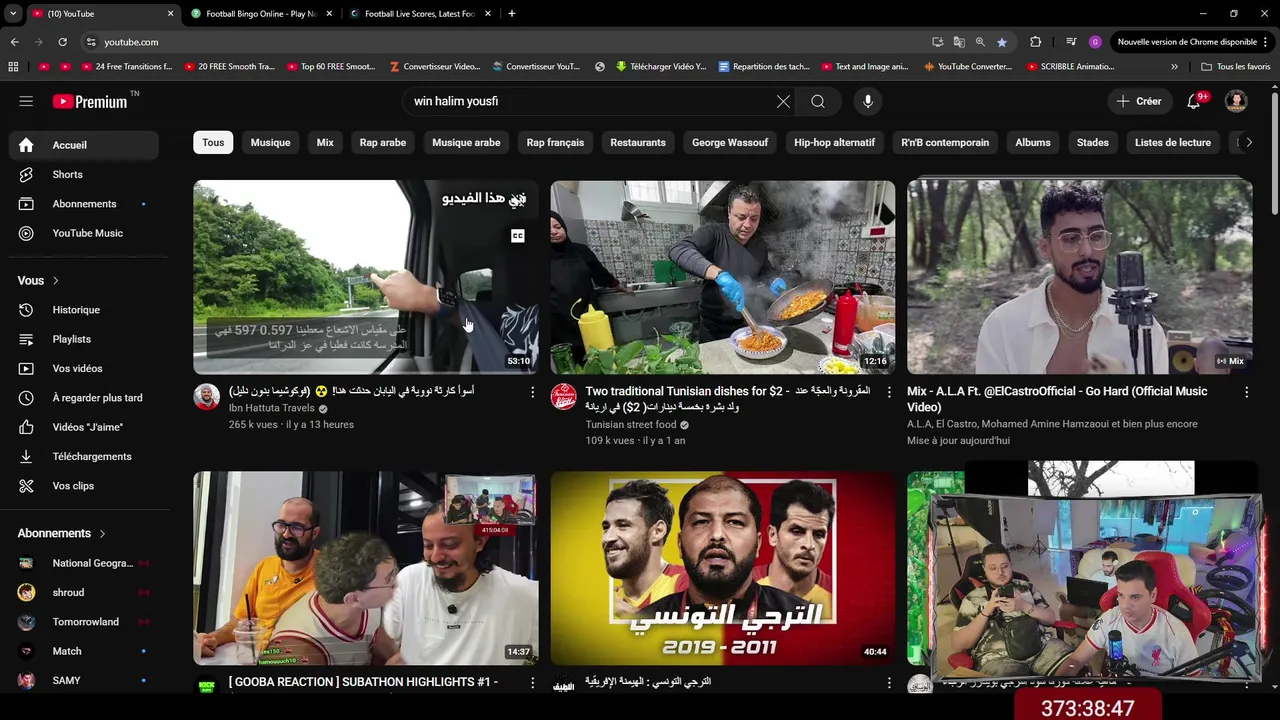Open Vidéos "J'aime" list
The height and width of the screenshot is (720, 1280).
[84, 427]
